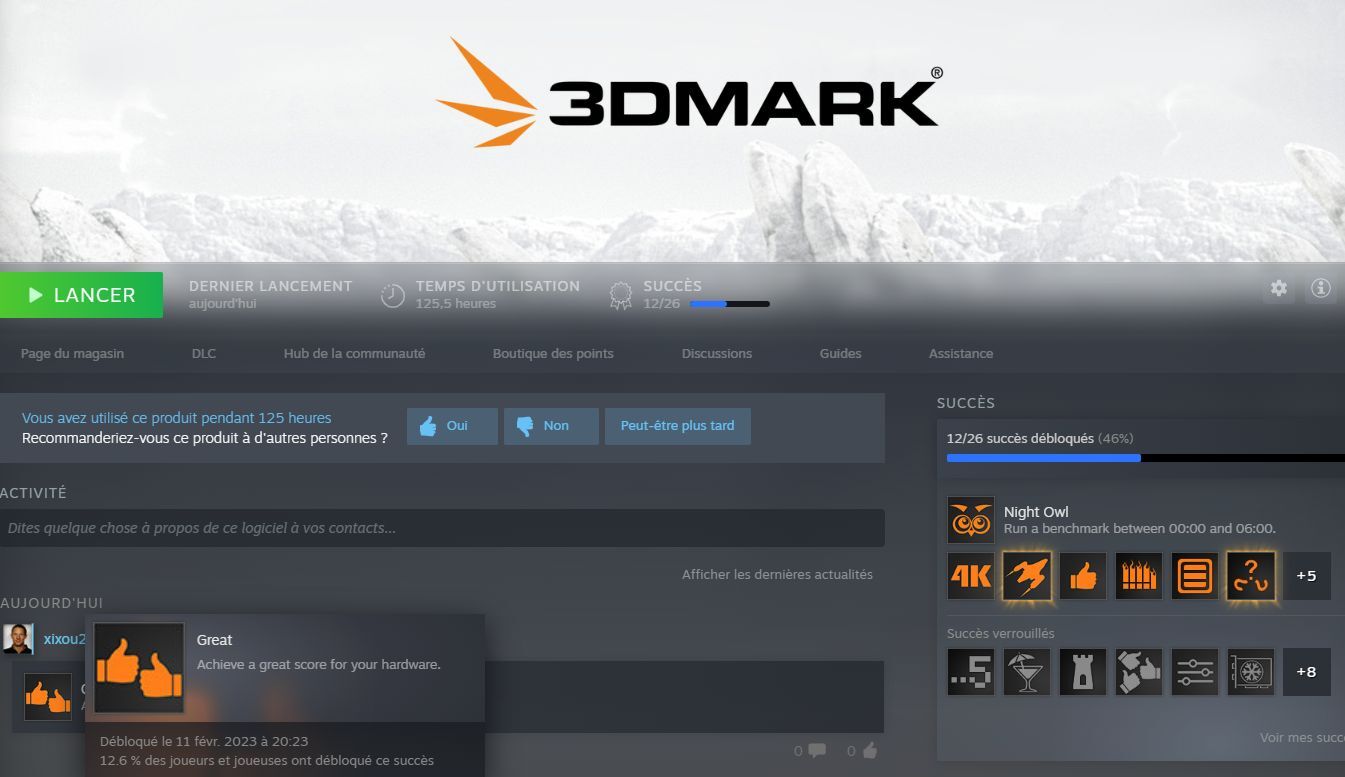Click the SUCCÈS 12/26 header label
The image size is (1345, 777).
[x=673, y=294]
